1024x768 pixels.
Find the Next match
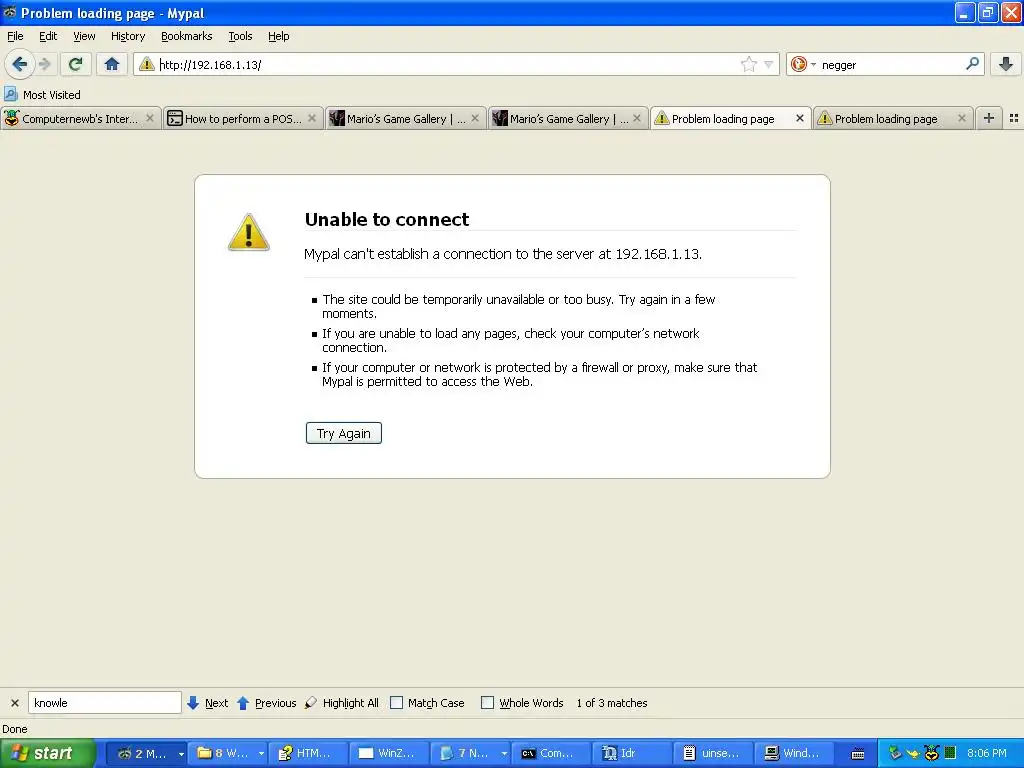pyautogui.click(x=208, y=703)
